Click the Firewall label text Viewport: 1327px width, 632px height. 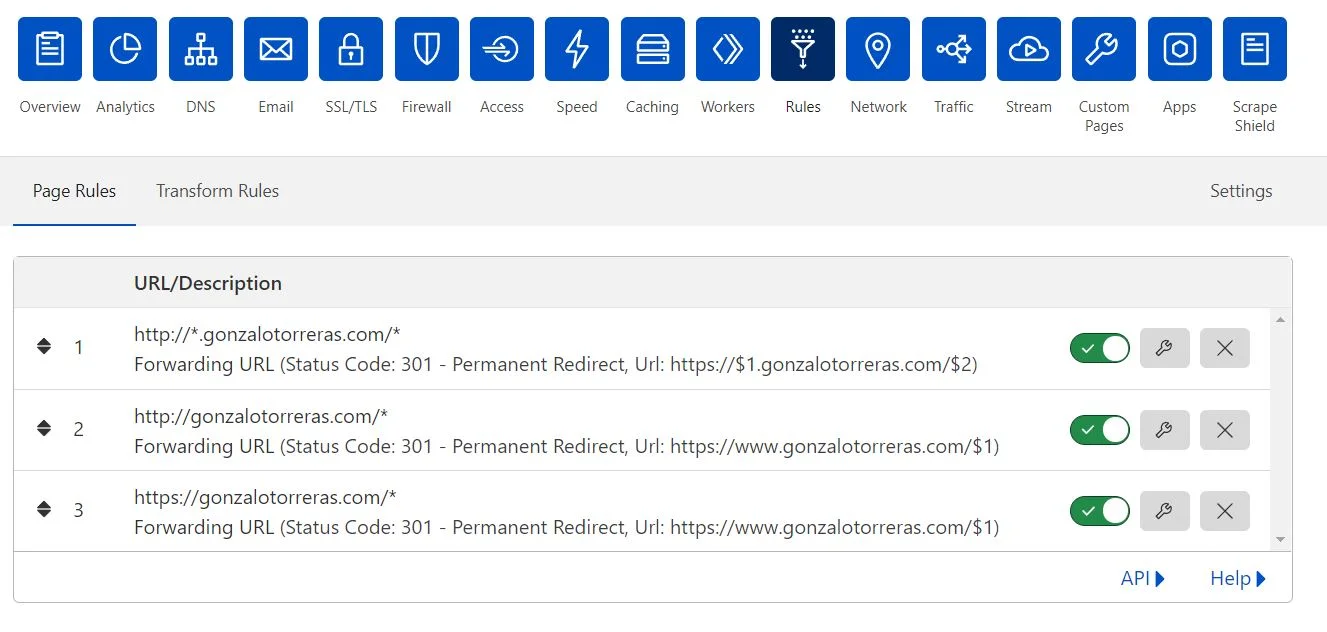point(427,107)
